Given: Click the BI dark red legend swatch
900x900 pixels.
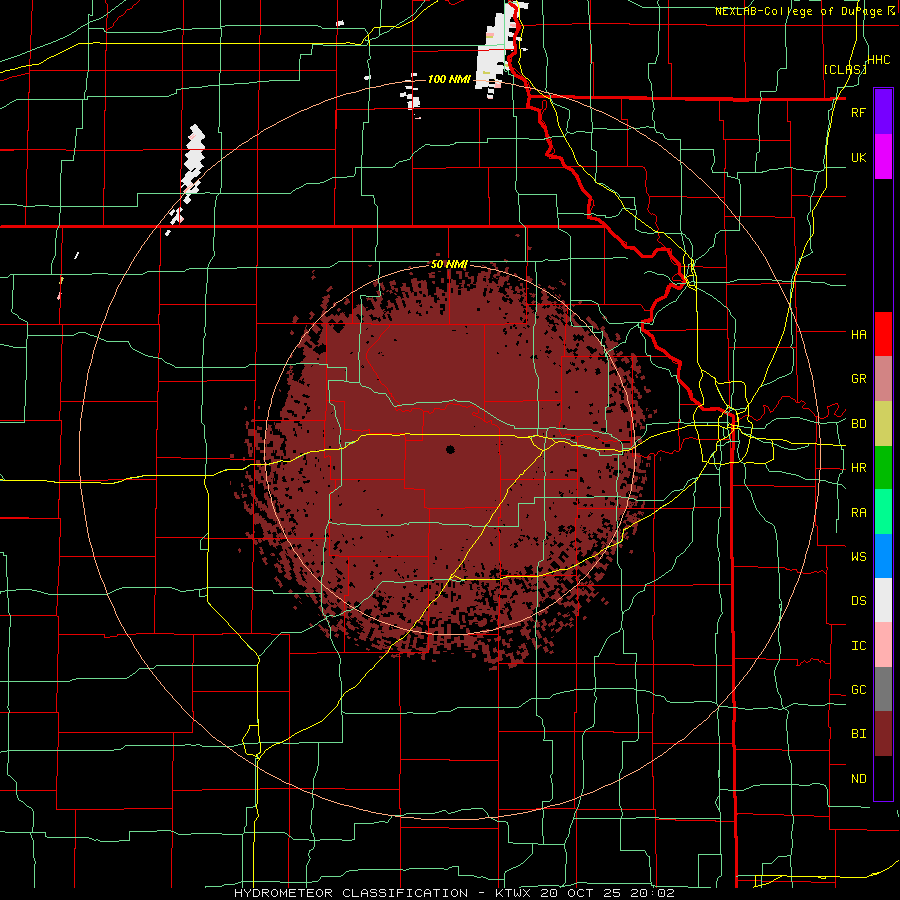Looking at the screenshot, I should pos(883,734).
